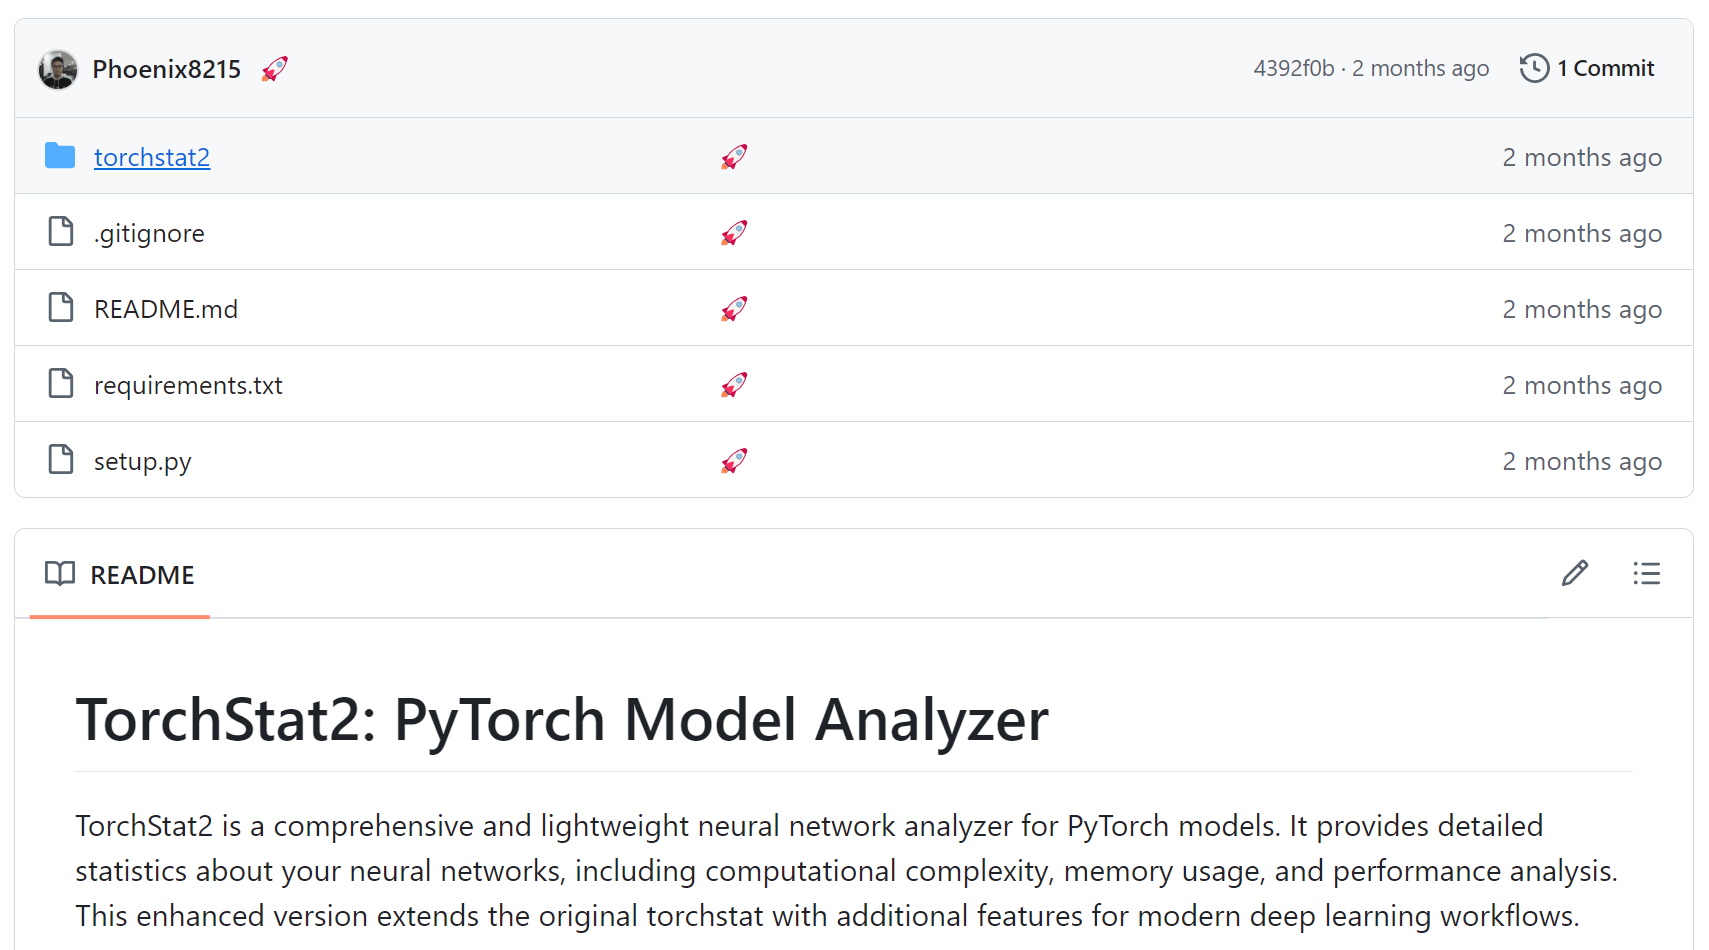Expand the README outline menu
The height and width of the screenshot is (950, 1709).
(1646, 573)
